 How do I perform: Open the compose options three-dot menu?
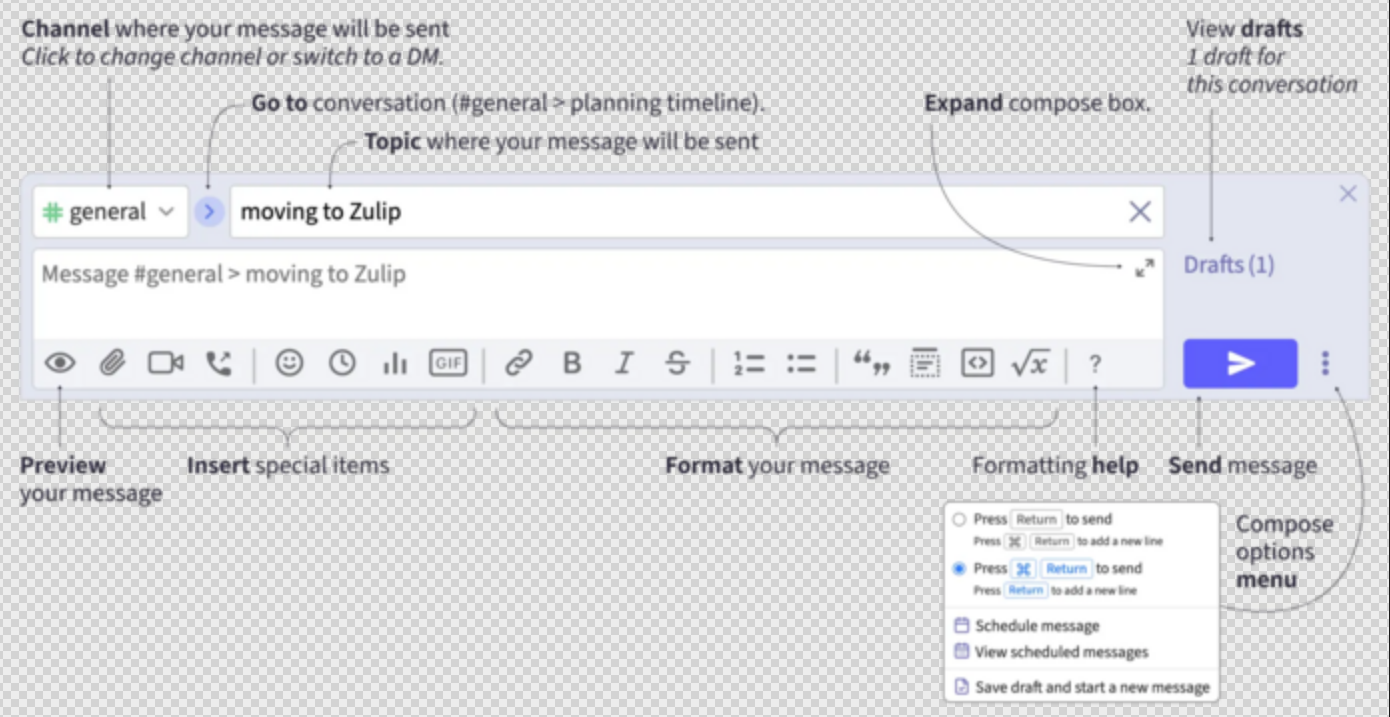pos(1325,363)
